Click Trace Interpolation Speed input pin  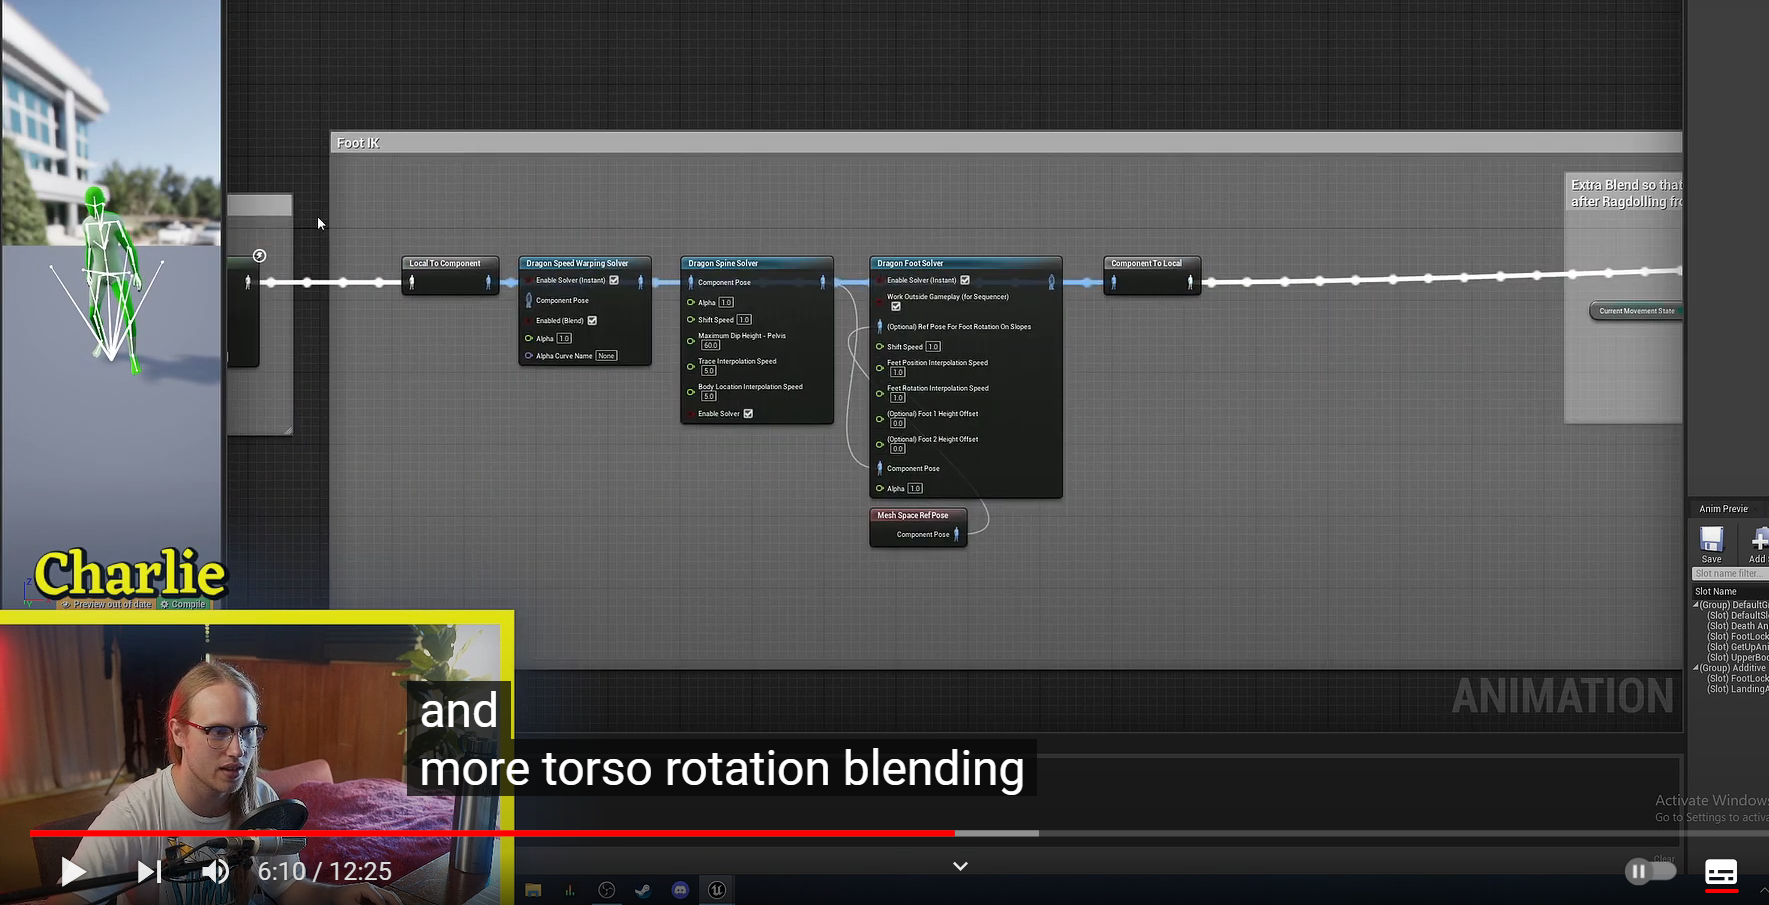(x=690, y=366)
